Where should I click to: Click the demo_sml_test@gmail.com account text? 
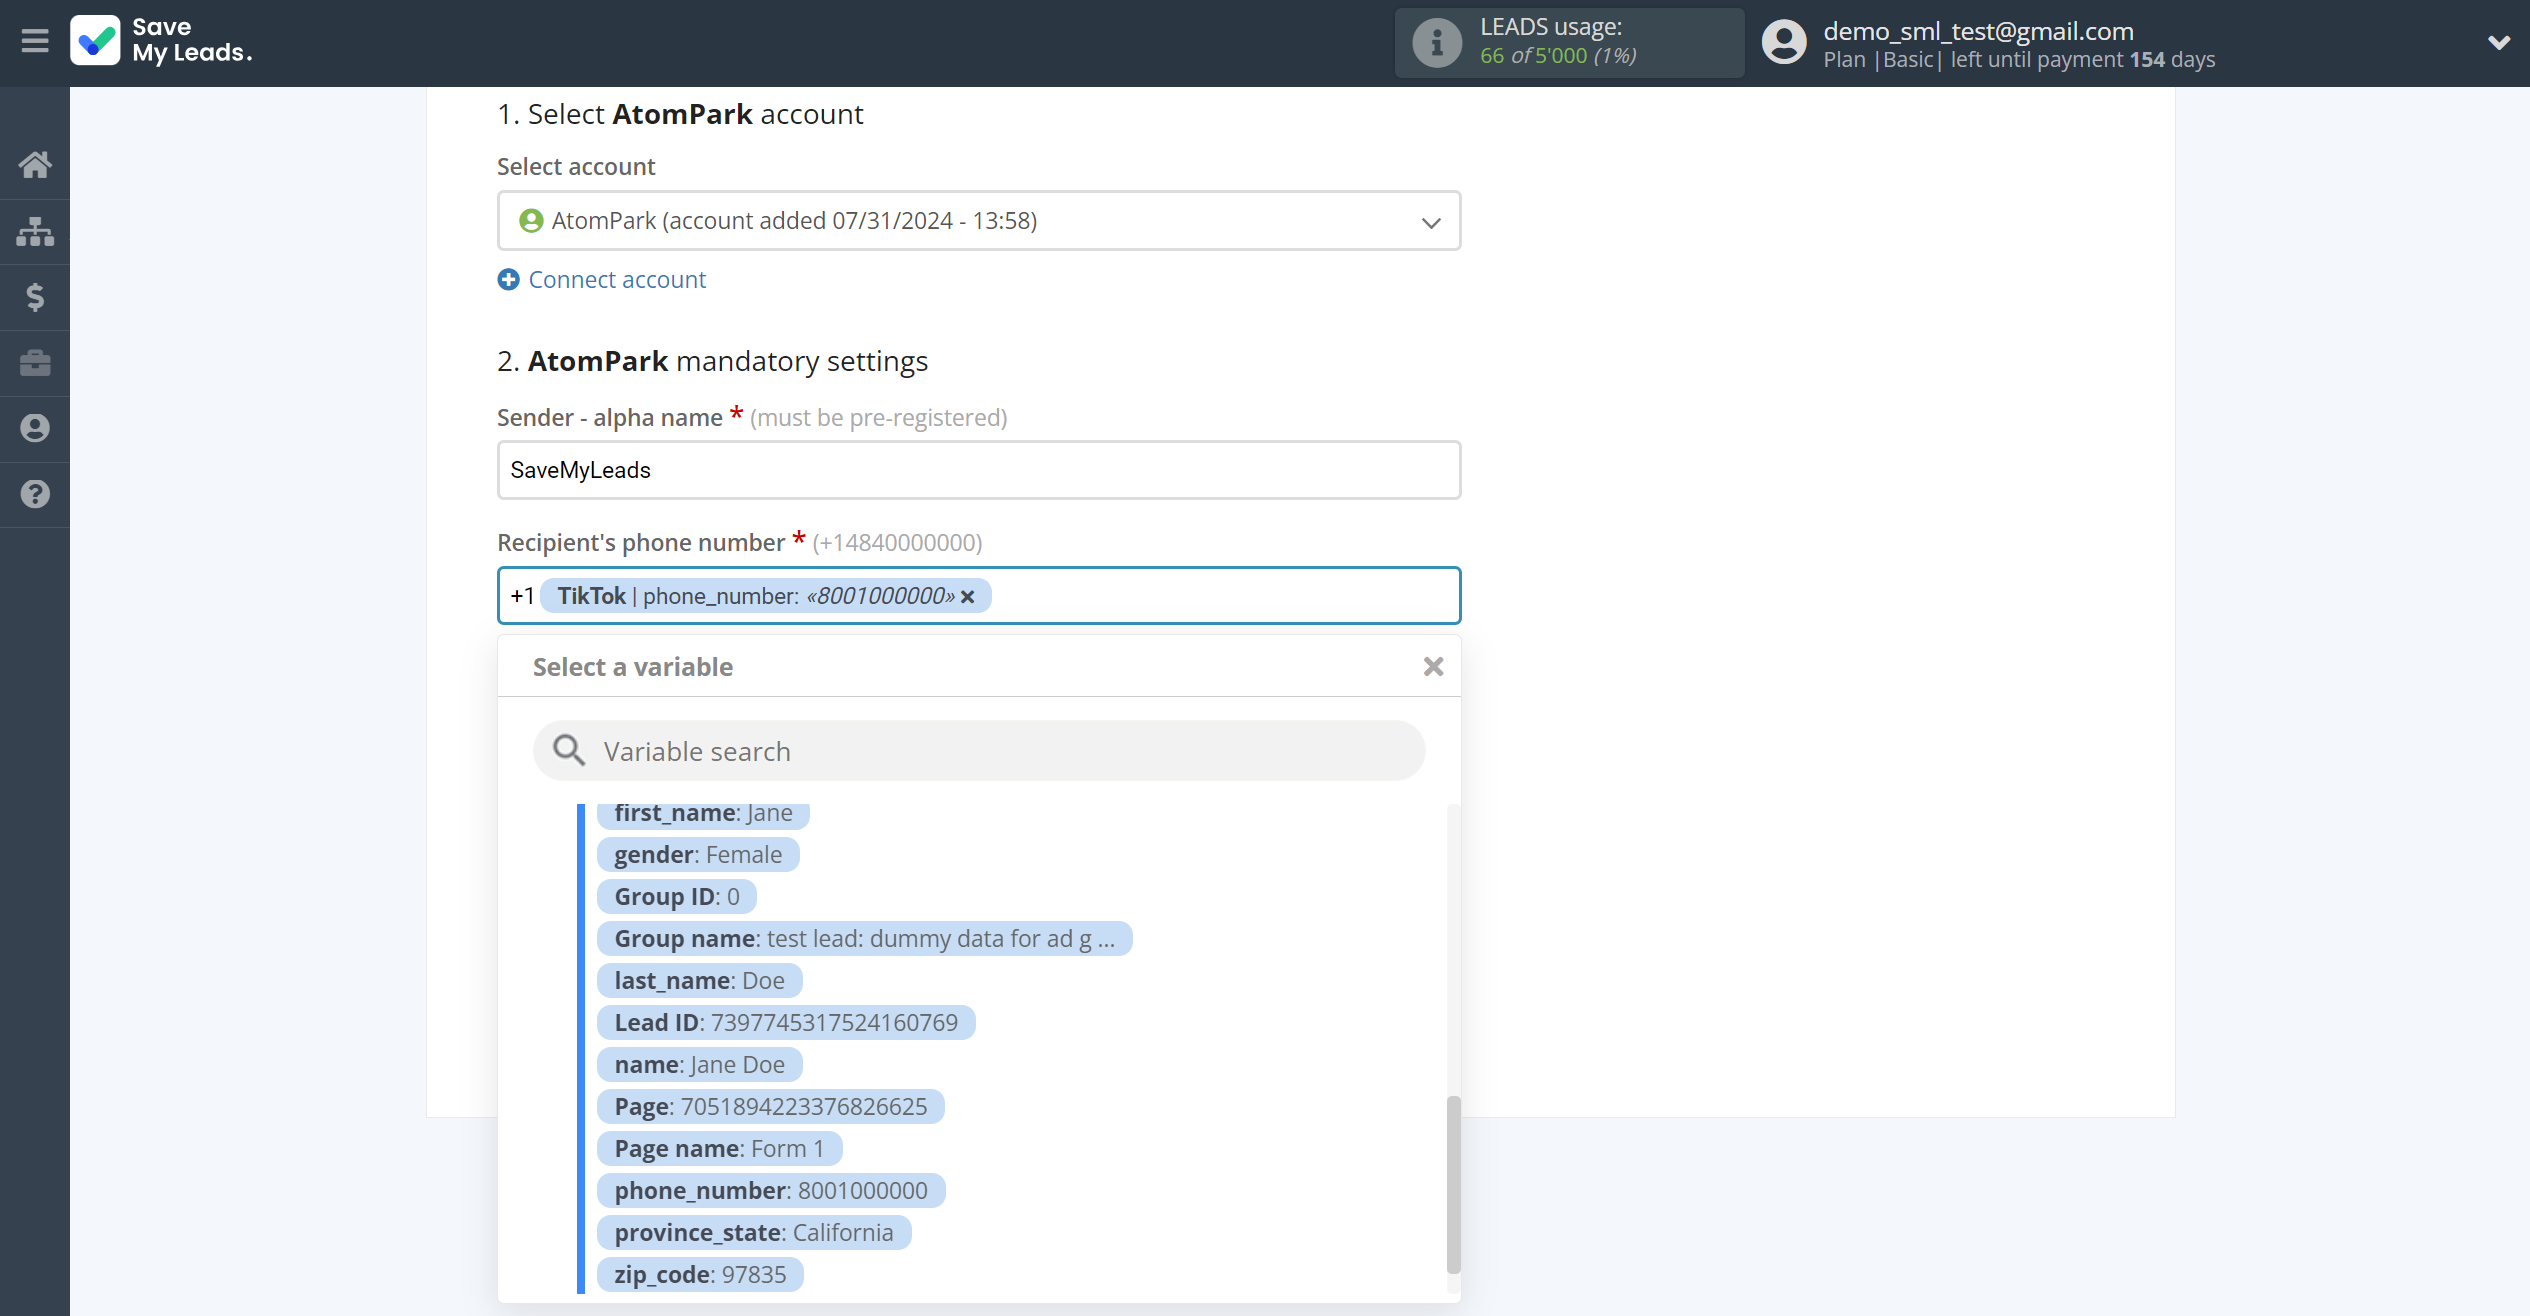[1978, 31]
